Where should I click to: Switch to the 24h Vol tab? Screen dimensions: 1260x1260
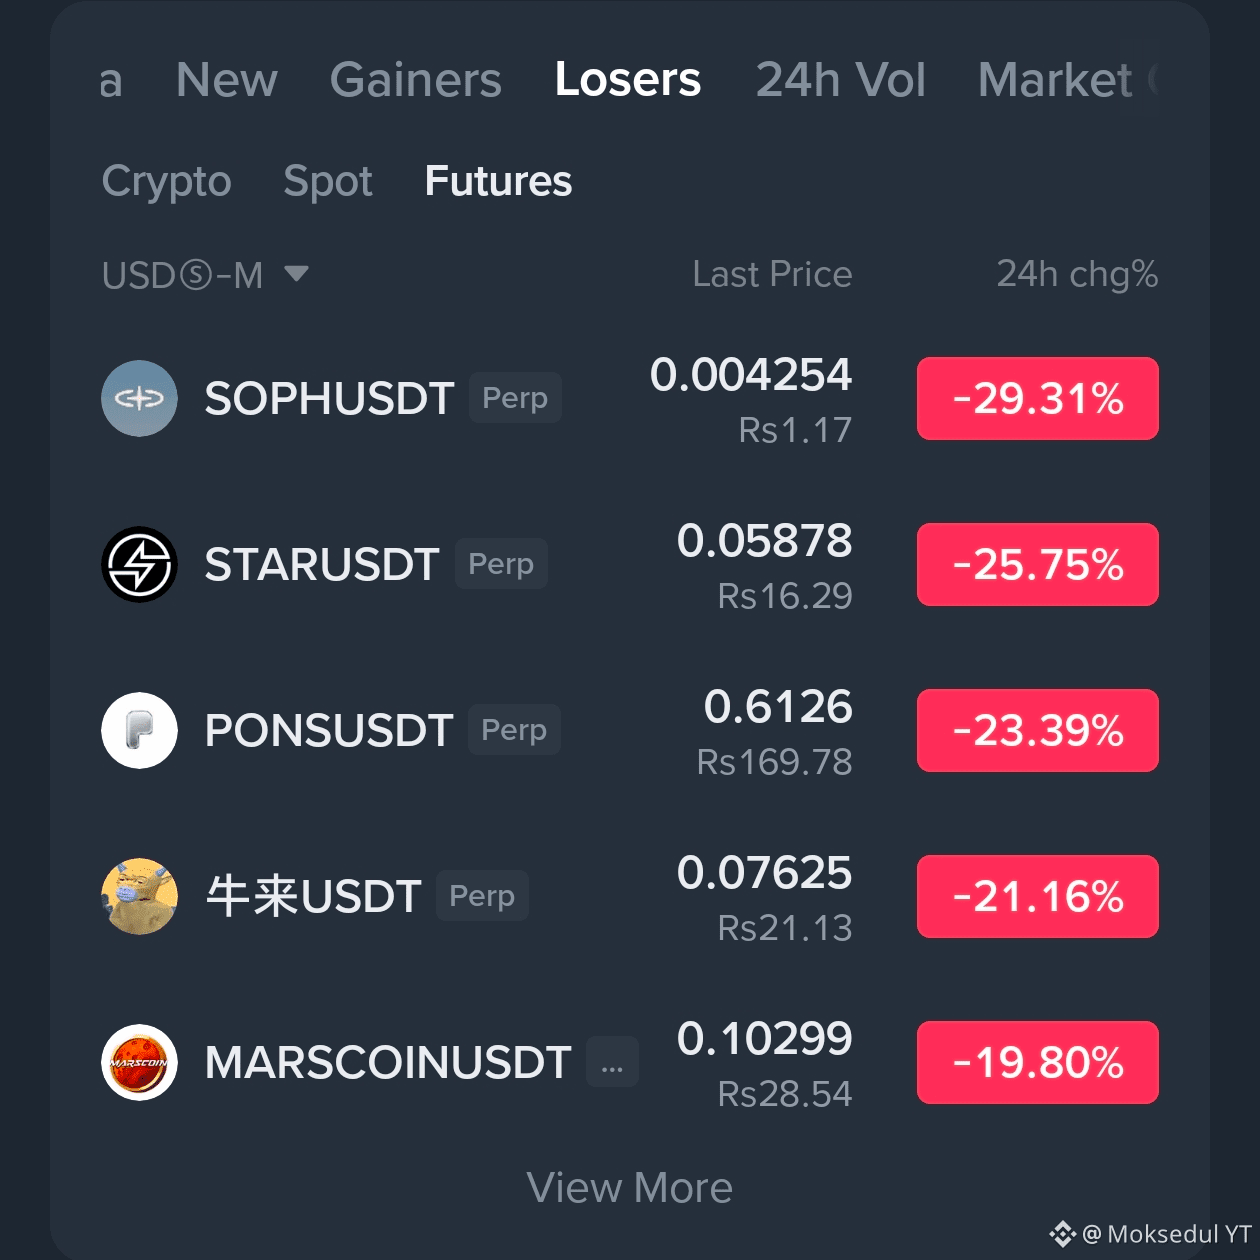tap(841, 80)
